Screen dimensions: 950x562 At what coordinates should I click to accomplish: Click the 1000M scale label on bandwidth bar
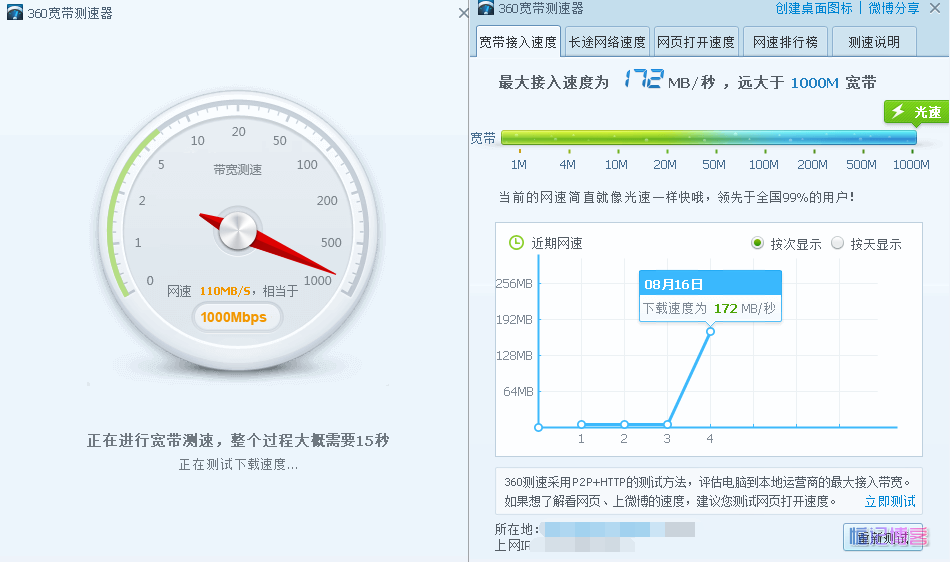[x=911, y=165]
